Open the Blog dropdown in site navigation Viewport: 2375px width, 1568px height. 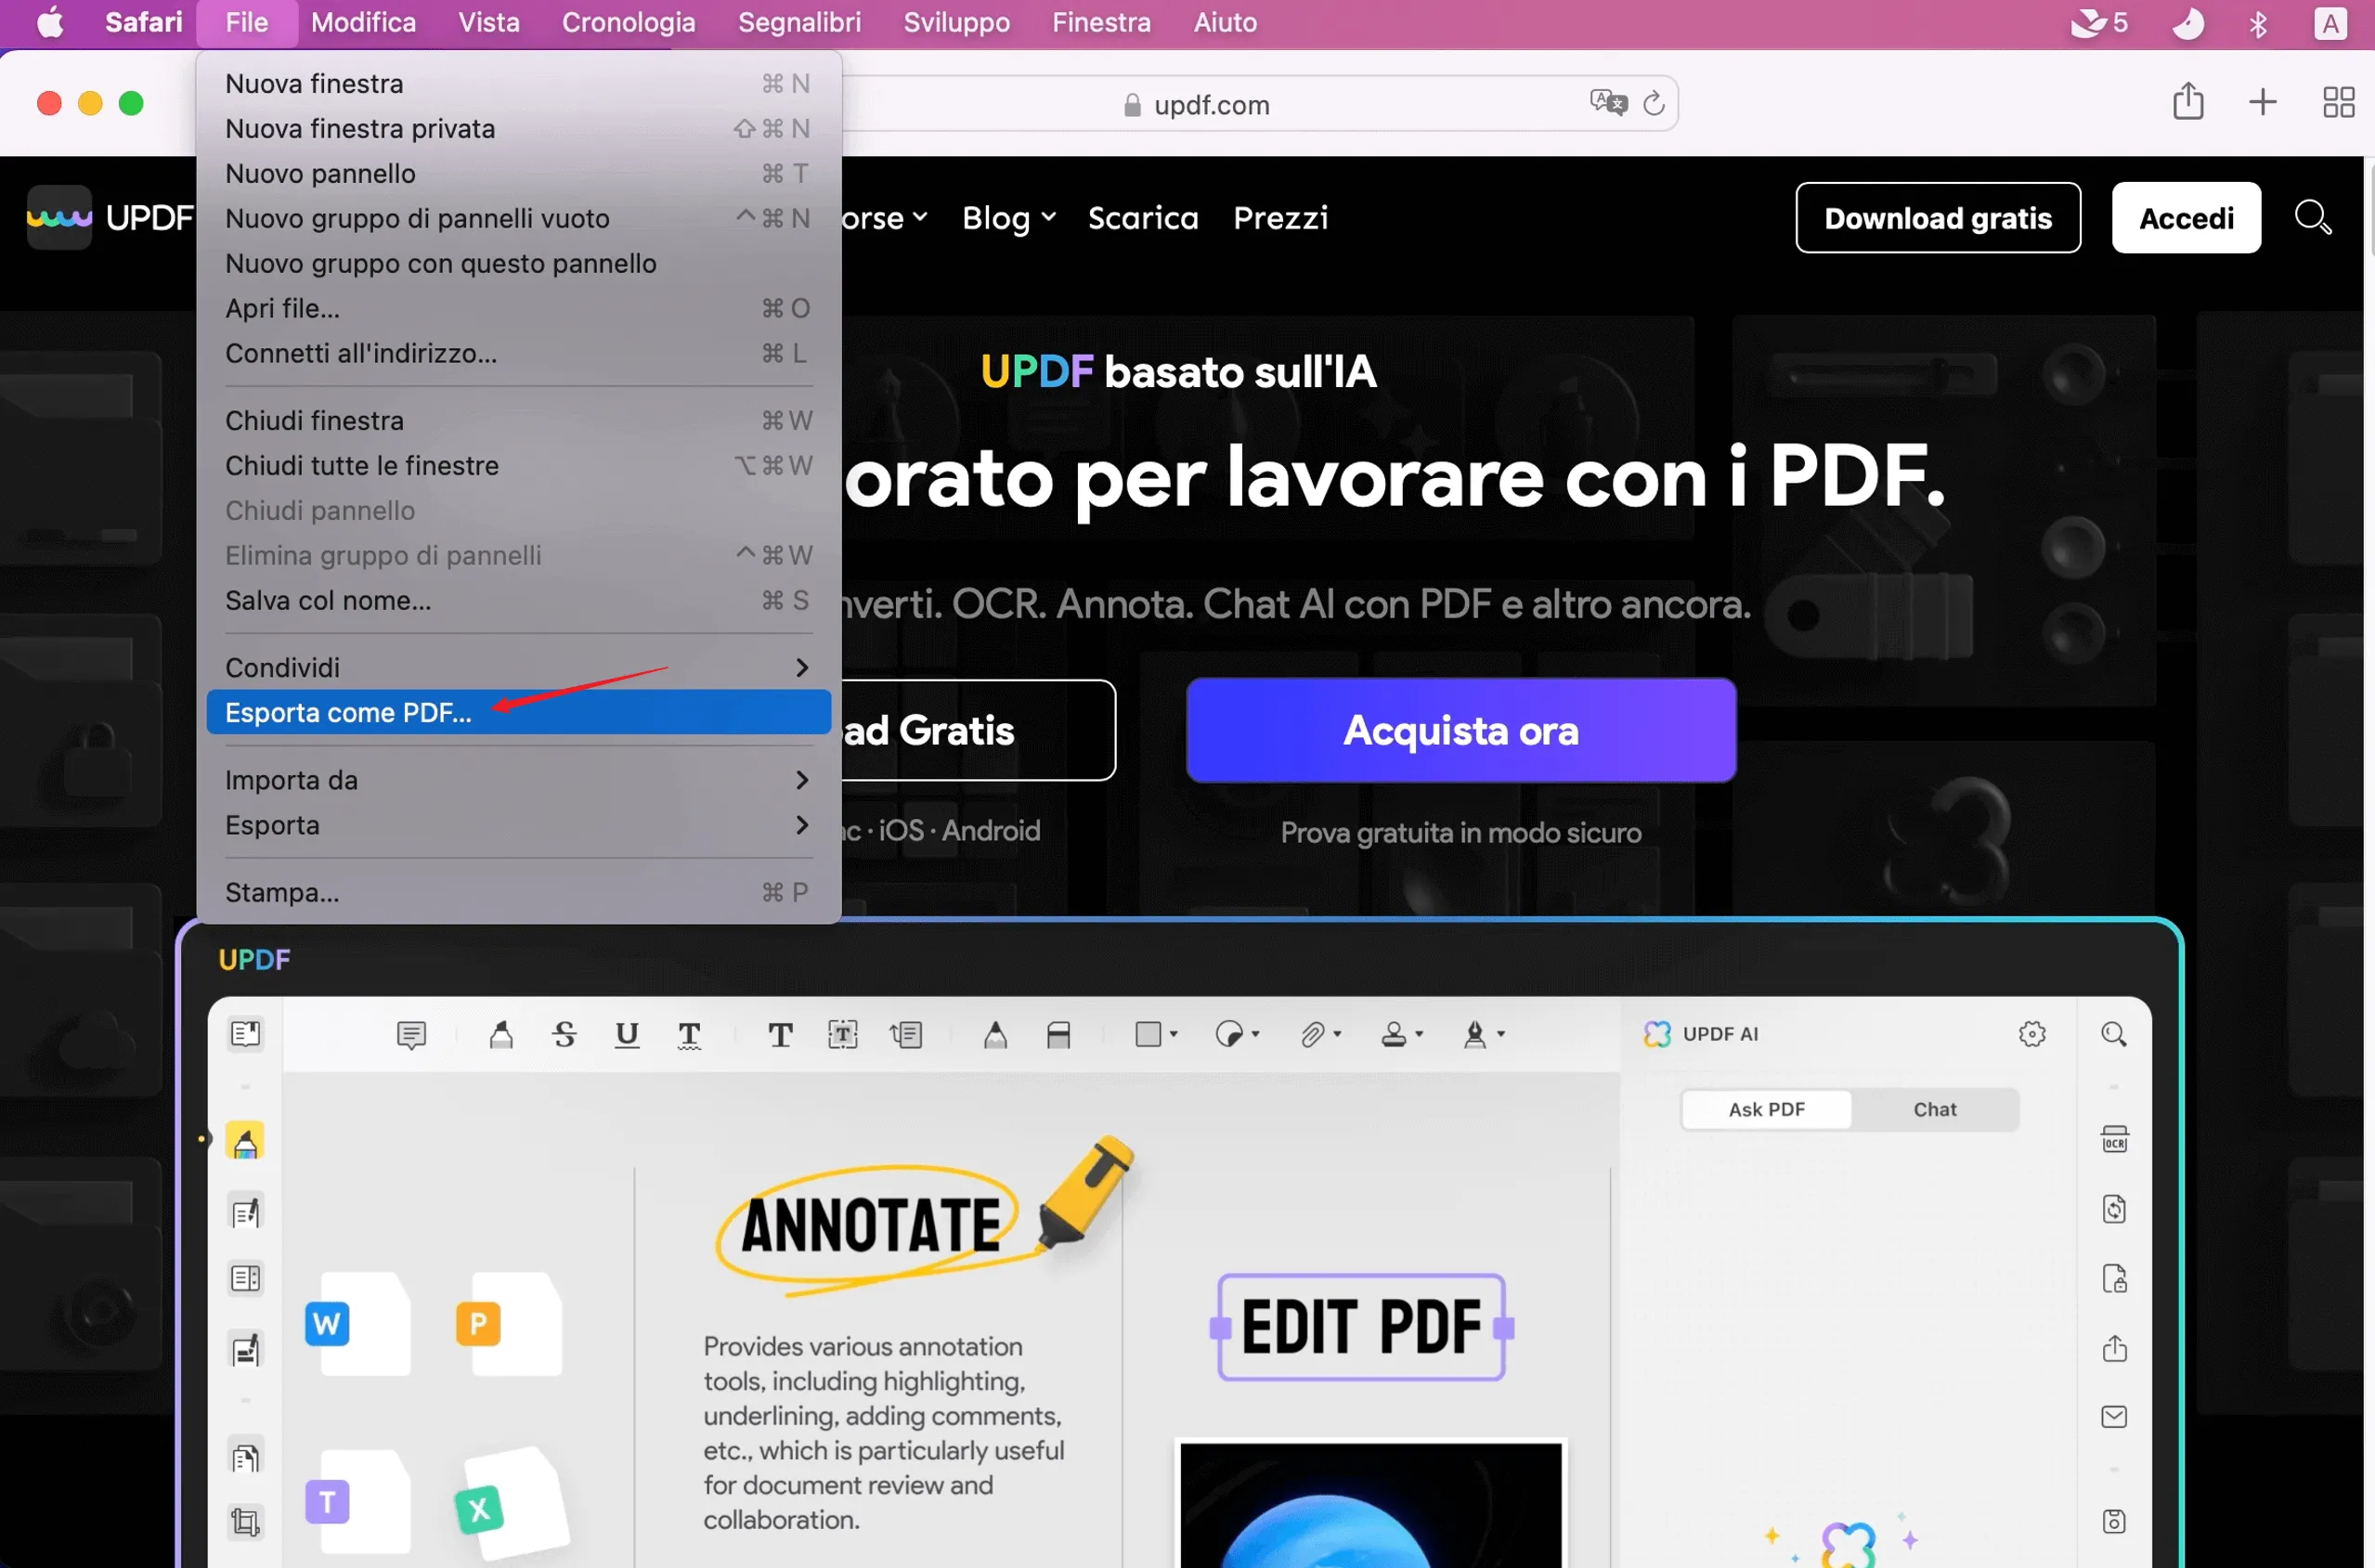1009,218
